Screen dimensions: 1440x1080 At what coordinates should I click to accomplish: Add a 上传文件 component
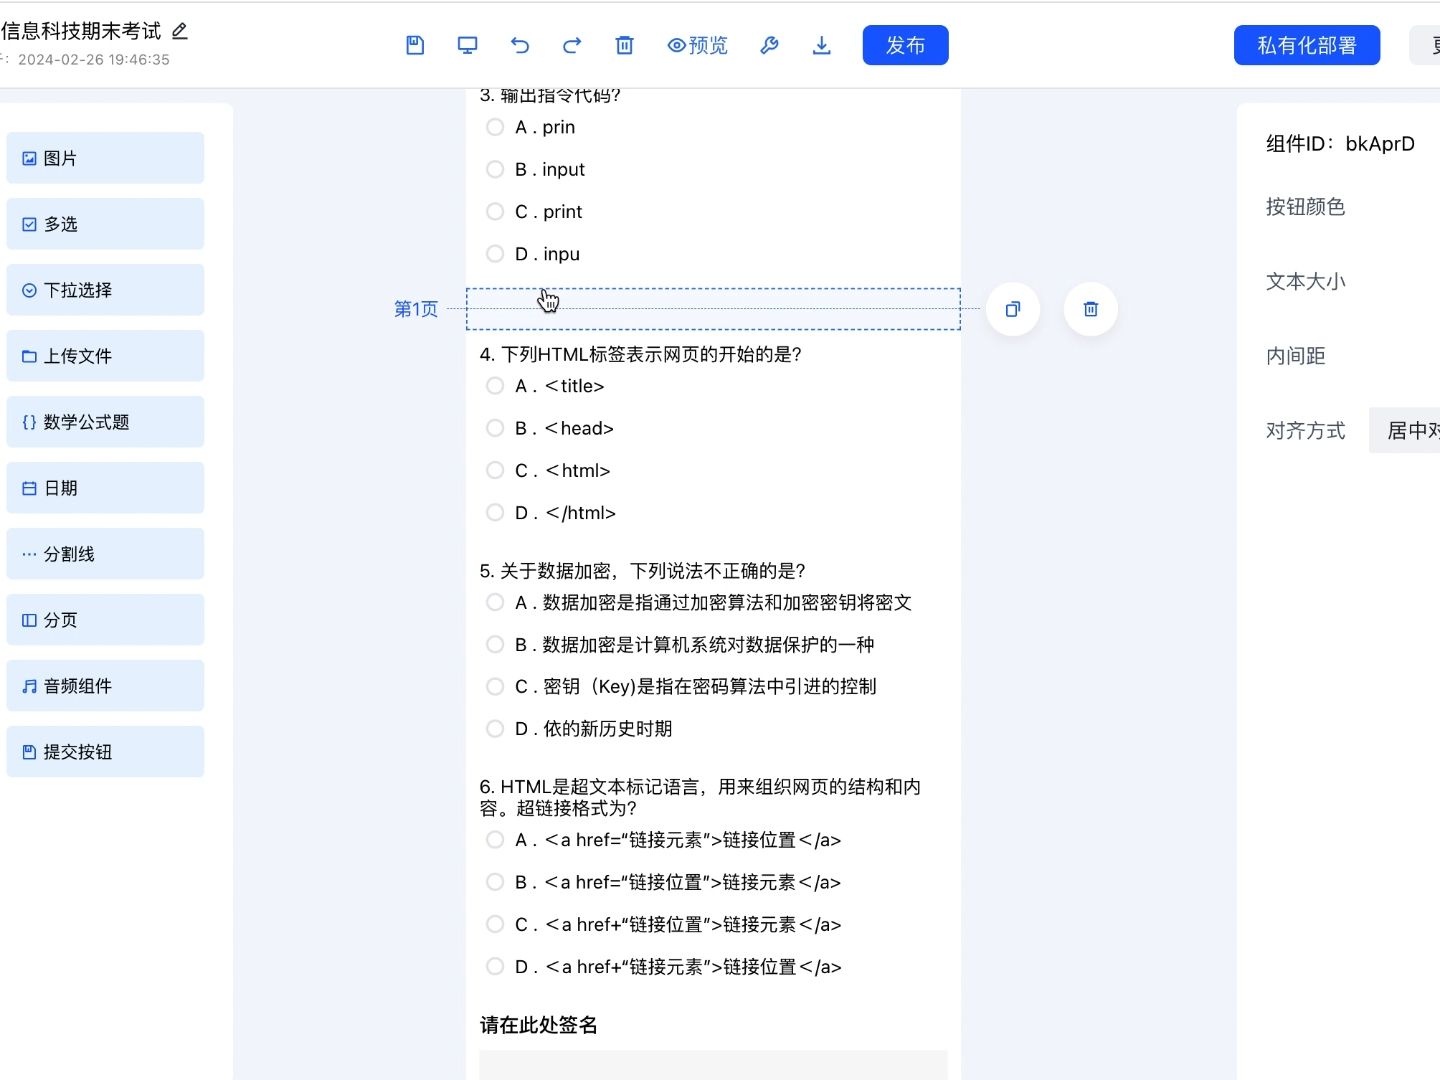pyautogui.click(x=105, y=356)
